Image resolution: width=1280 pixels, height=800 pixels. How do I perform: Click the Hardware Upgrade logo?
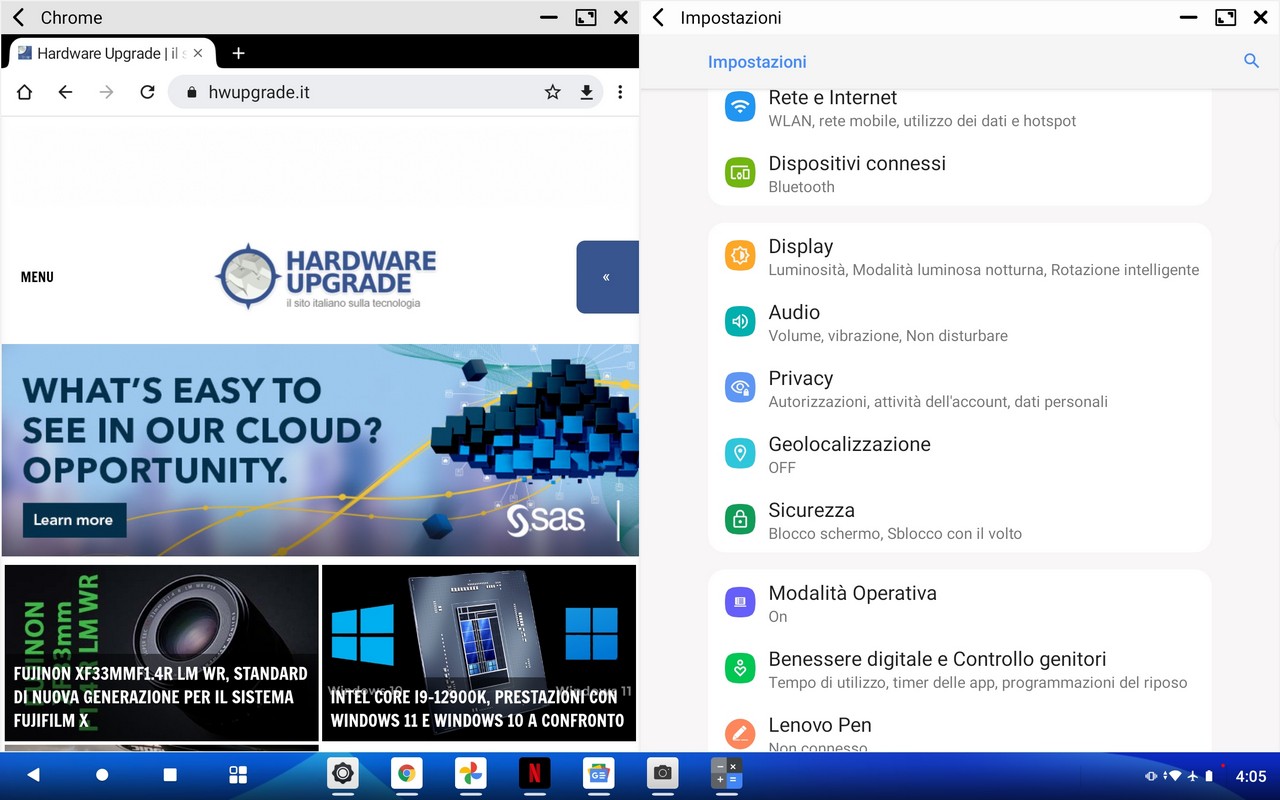pos(326,276)
